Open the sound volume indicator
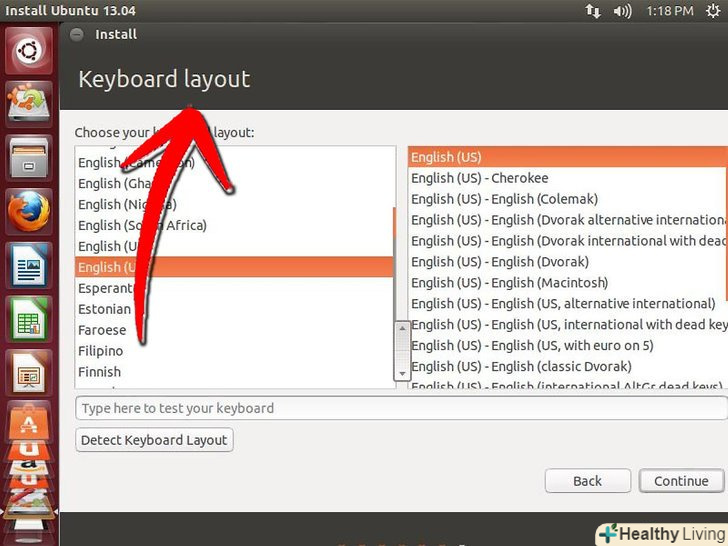728x546 pixels. [x=622, y=11]
